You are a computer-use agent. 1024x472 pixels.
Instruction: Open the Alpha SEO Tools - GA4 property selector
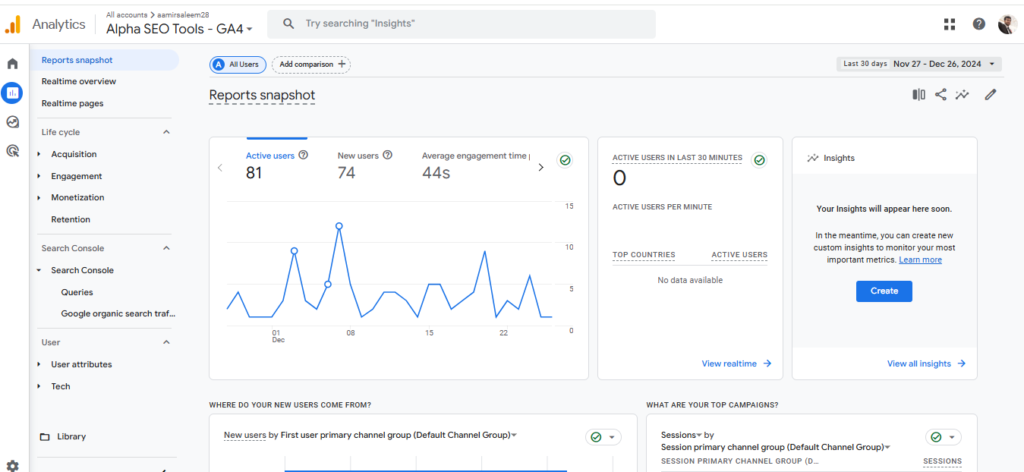click(180, 29)
